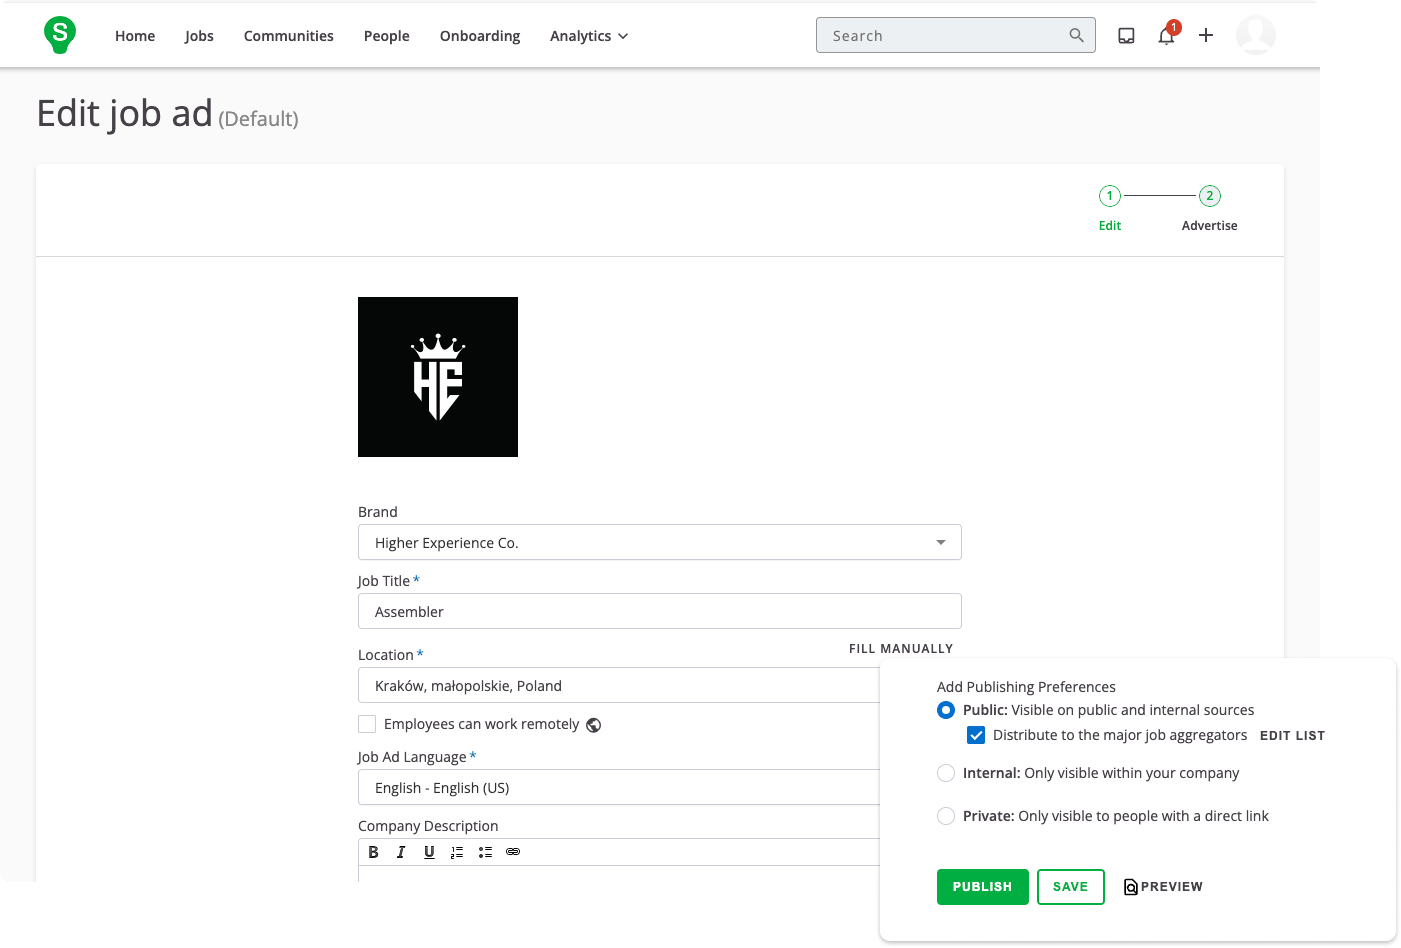Open the user profile avatar
1401x948 pixels.
coord(1255,36)
